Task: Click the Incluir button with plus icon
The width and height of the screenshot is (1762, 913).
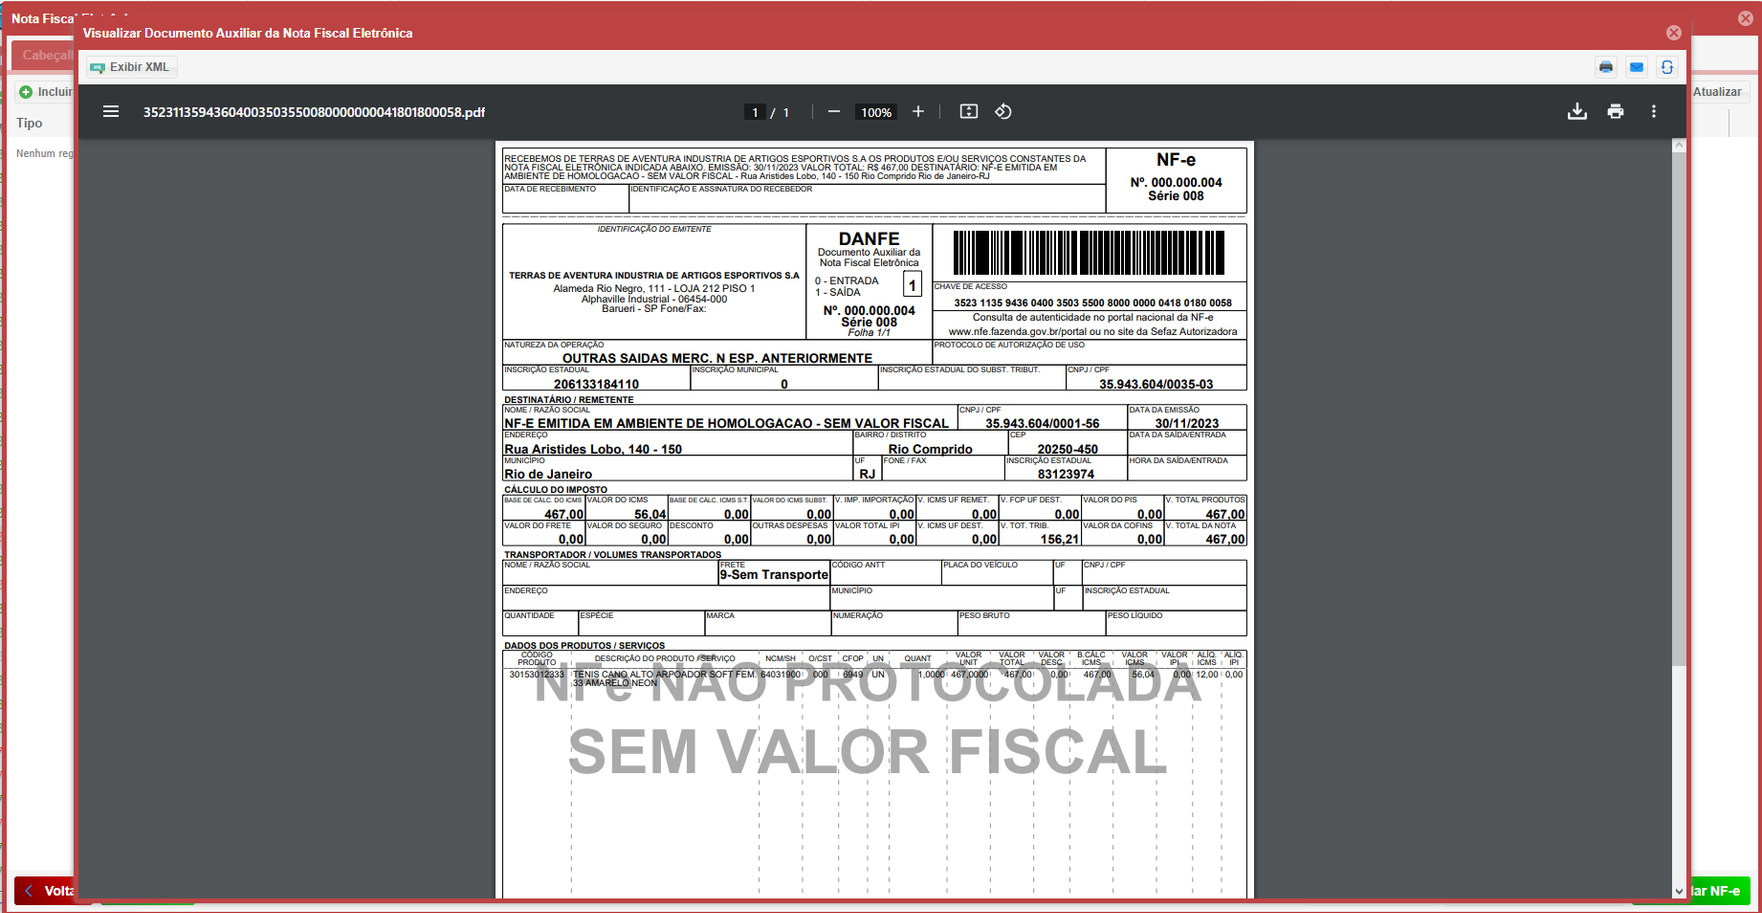Action: pyautogui.click(x=46, y=92)
